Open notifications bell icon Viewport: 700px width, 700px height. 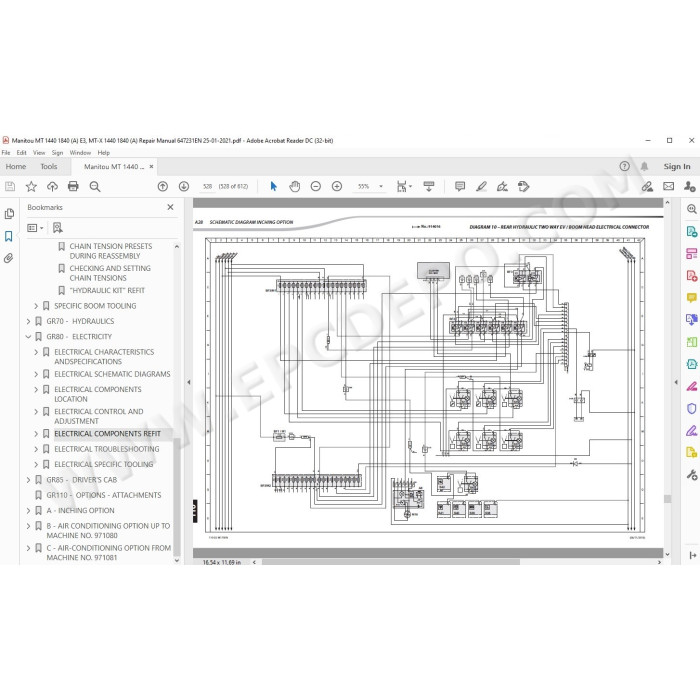(x=644, y=166)
